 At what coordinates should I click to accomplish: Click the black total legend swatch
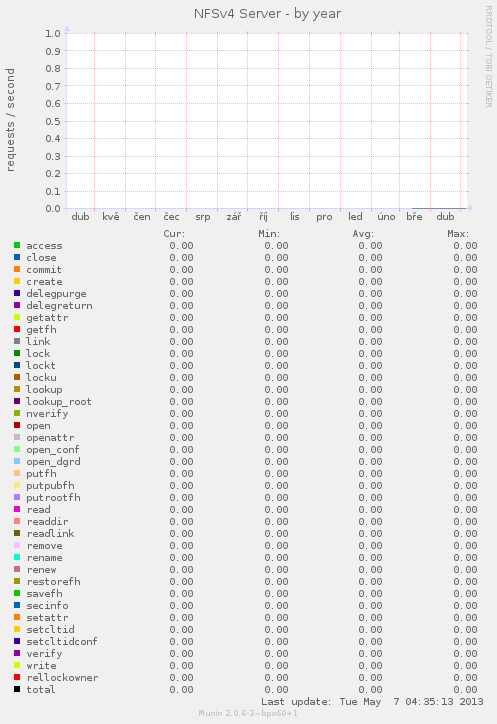click(x=17, y=689)
